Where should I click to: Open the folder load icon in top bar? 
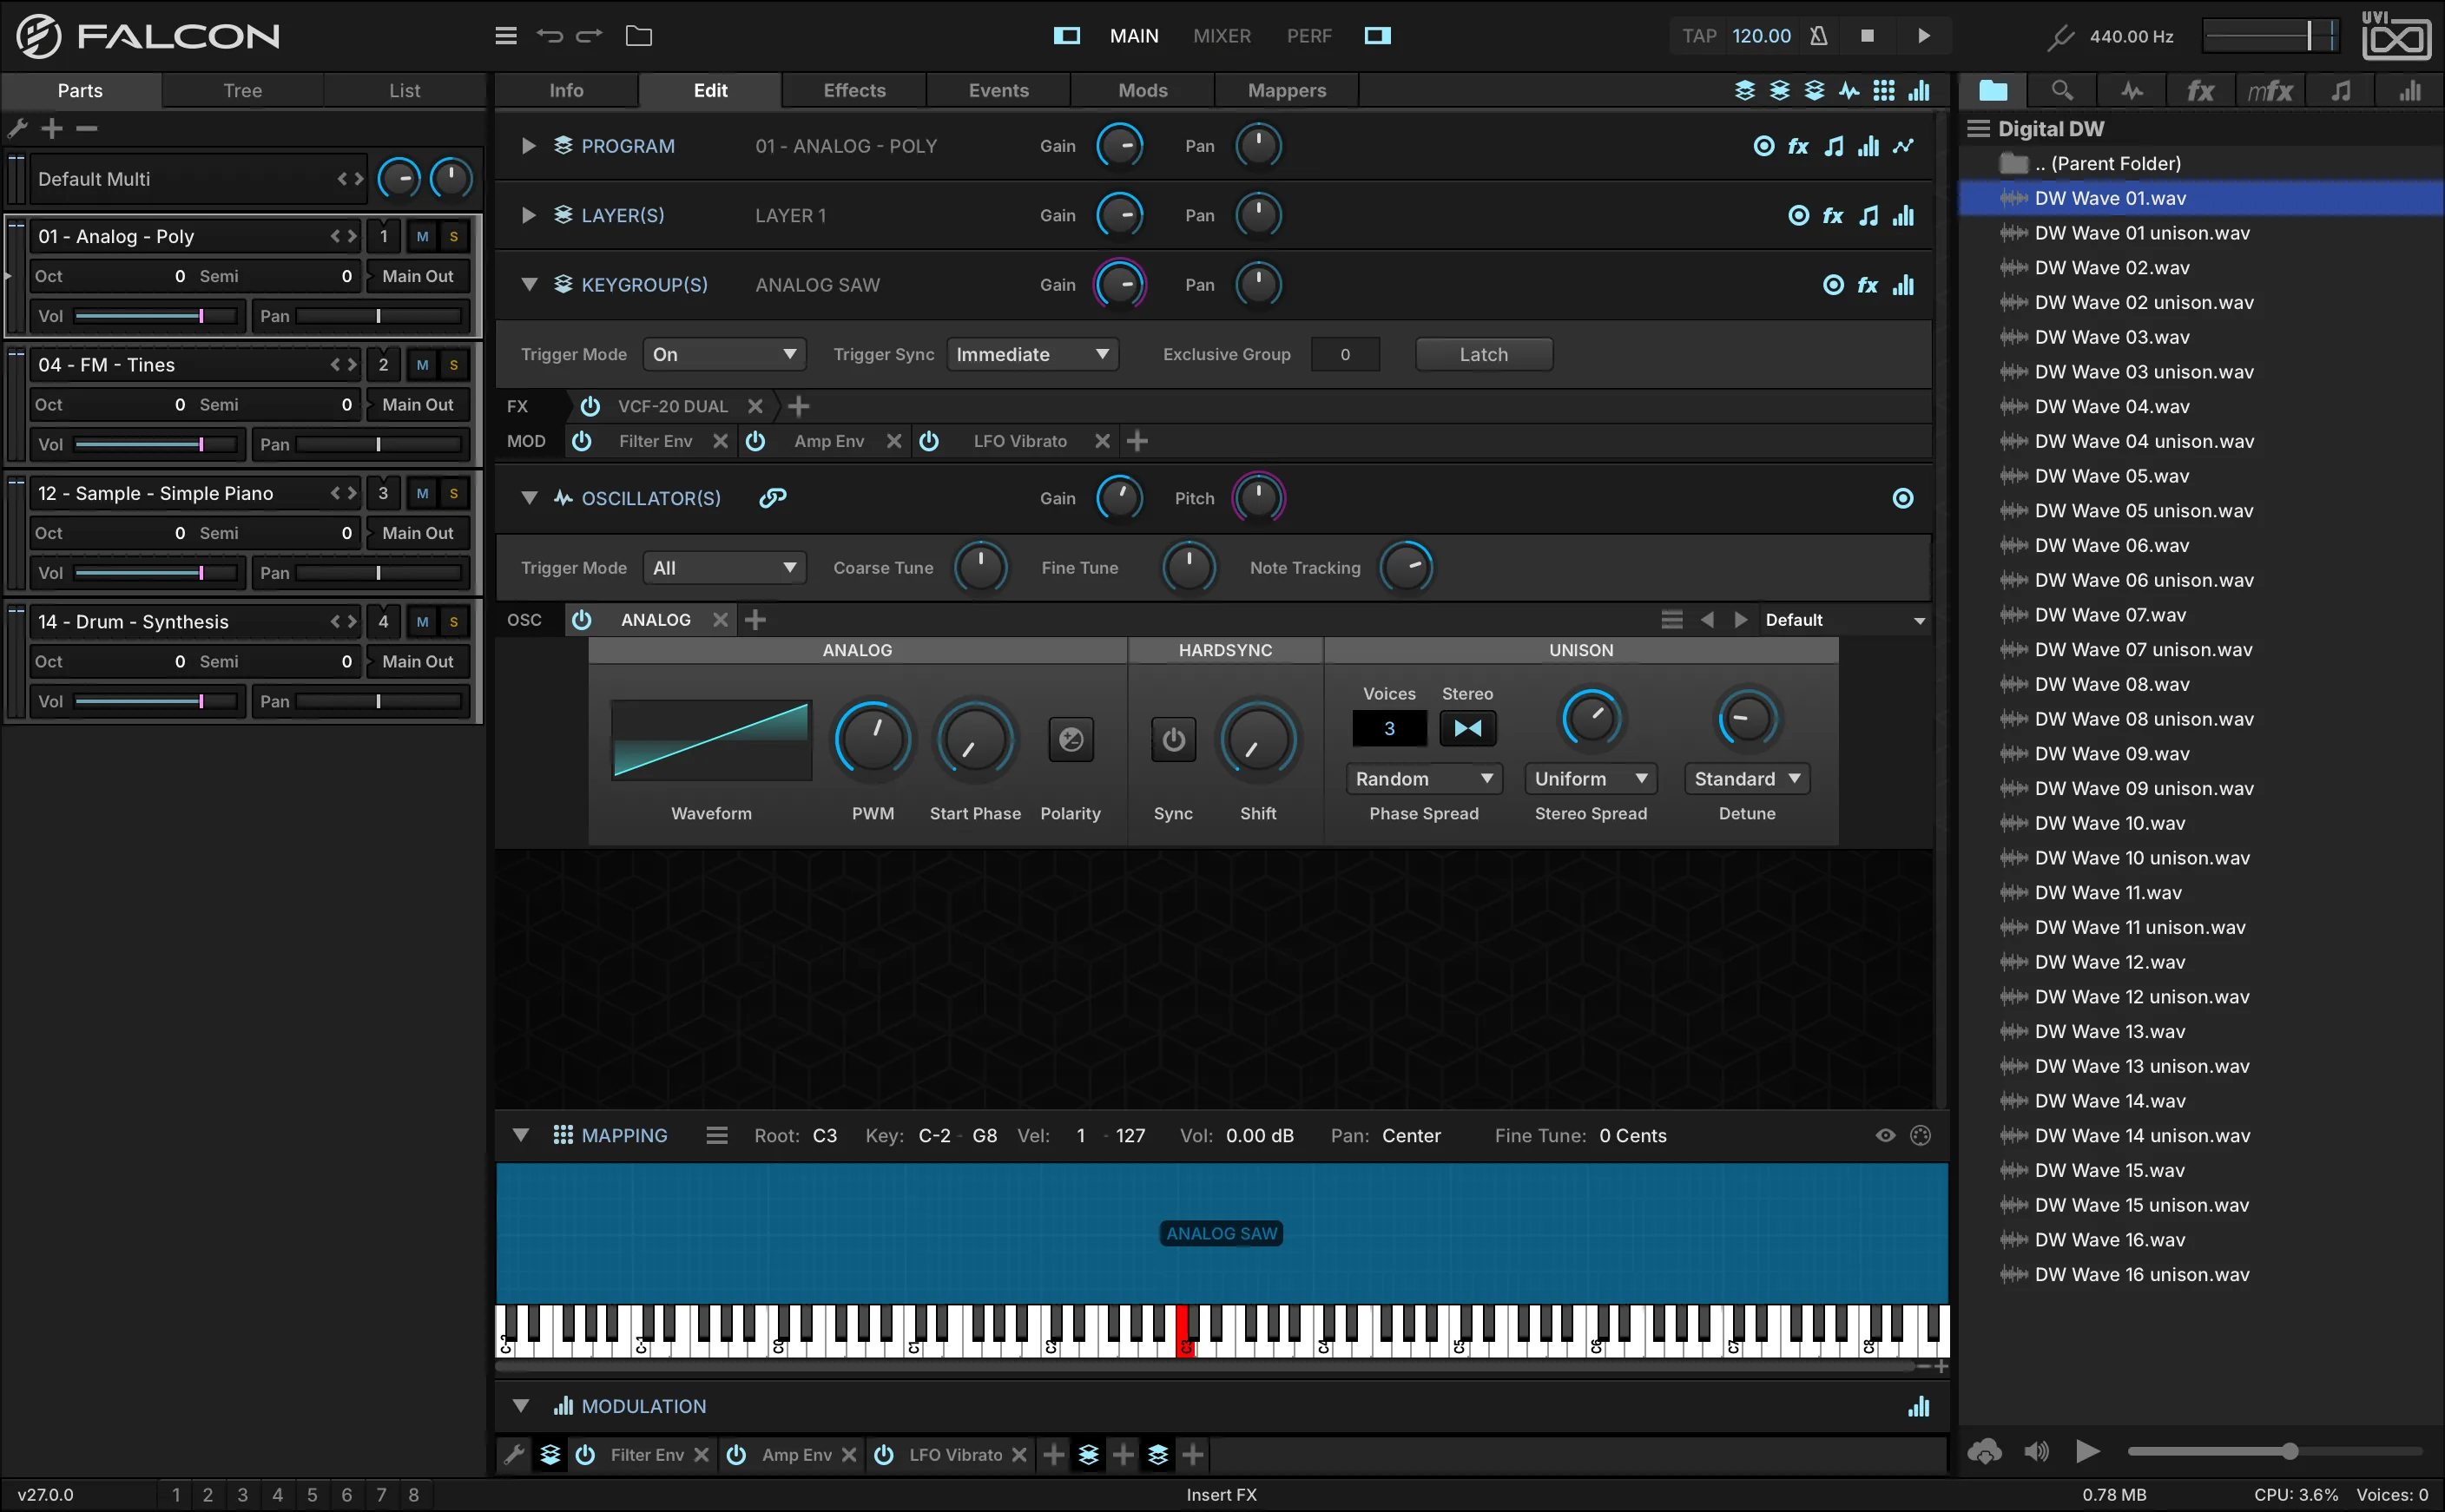click(x=639, y=36)
